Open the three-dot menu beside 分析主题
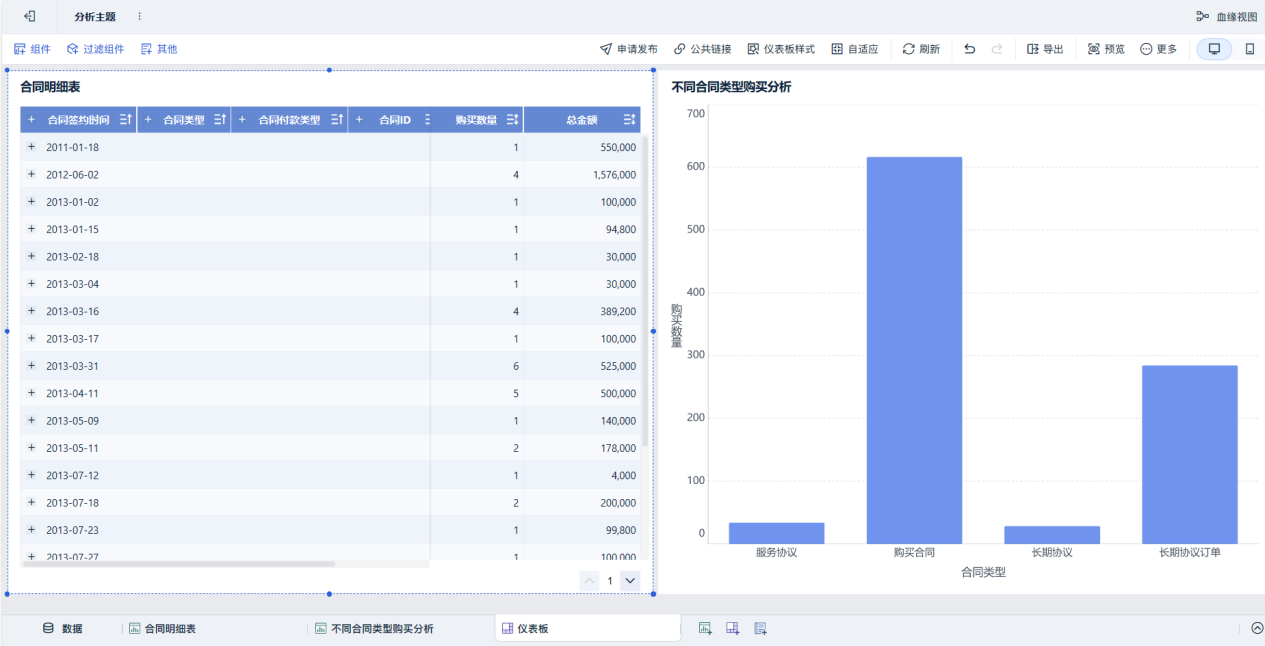 pos(139,16)
